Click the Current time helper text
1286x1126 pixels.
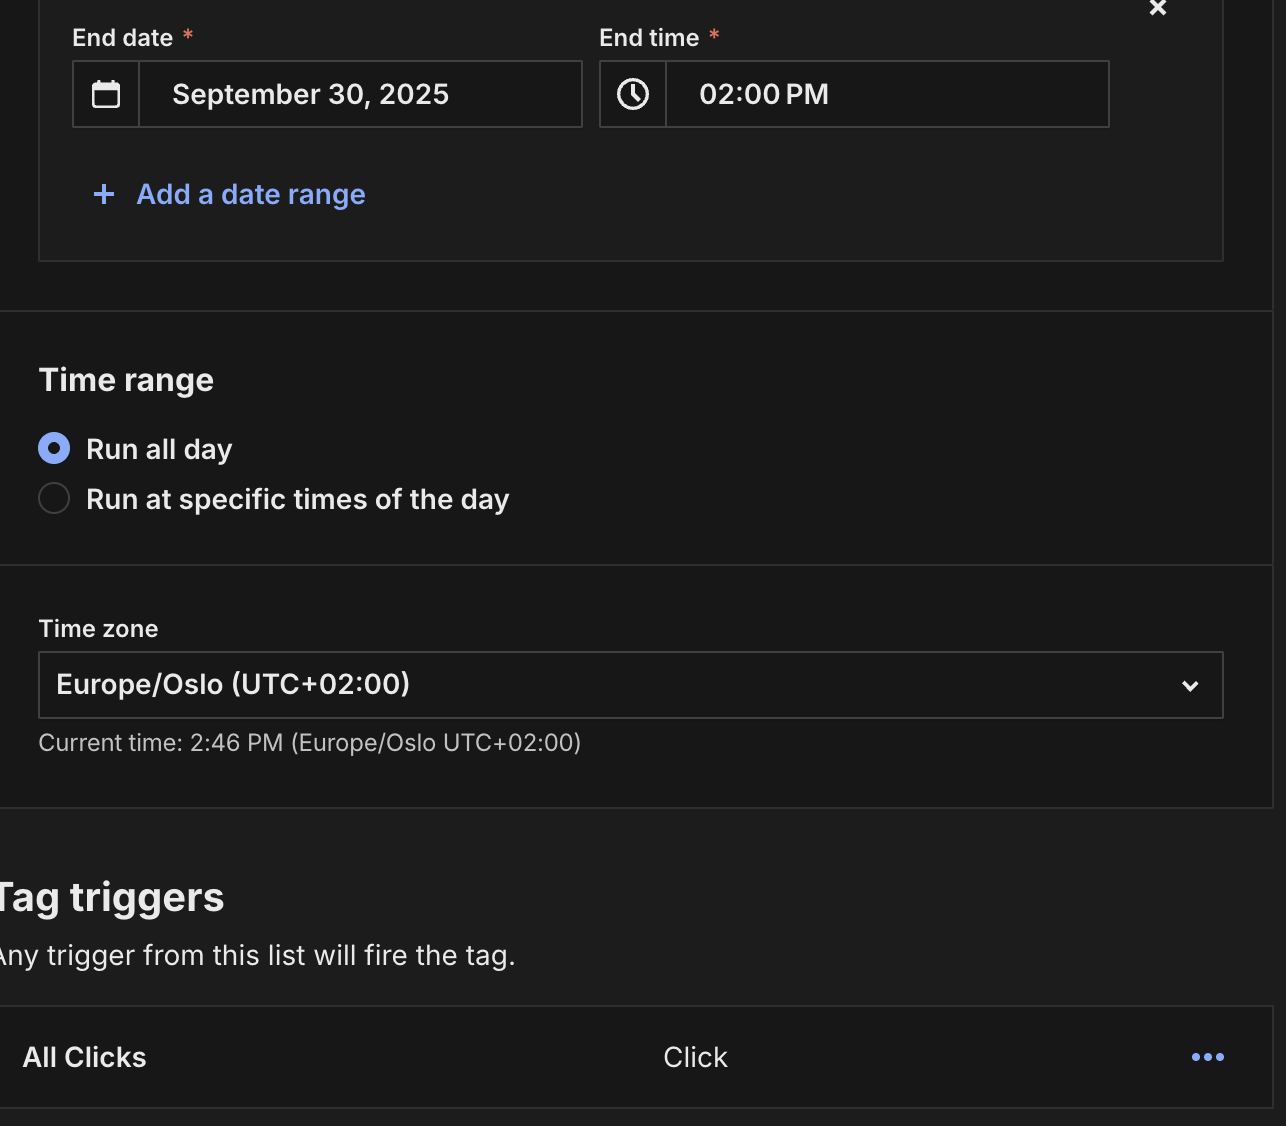coord(309,743)
